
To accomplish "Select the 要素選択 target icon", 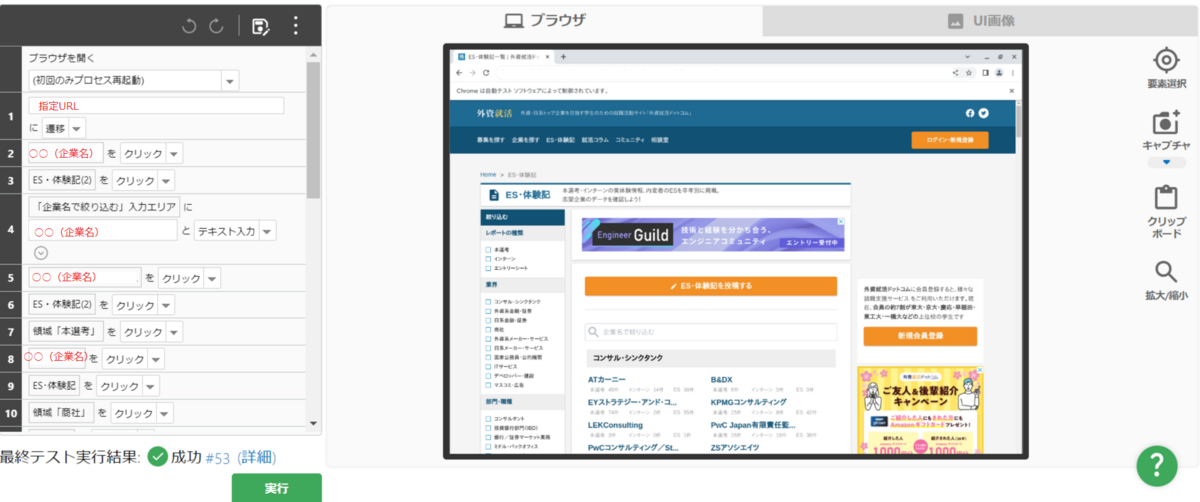I will click(1165, 61).
